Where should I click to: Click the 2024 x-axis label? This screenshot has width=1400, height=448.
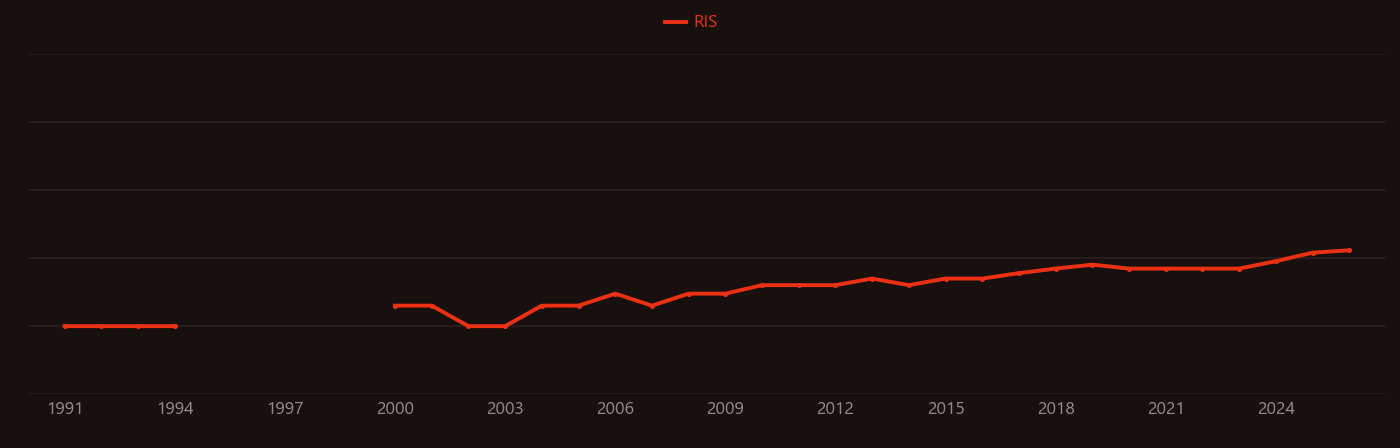coord(1276,409)
